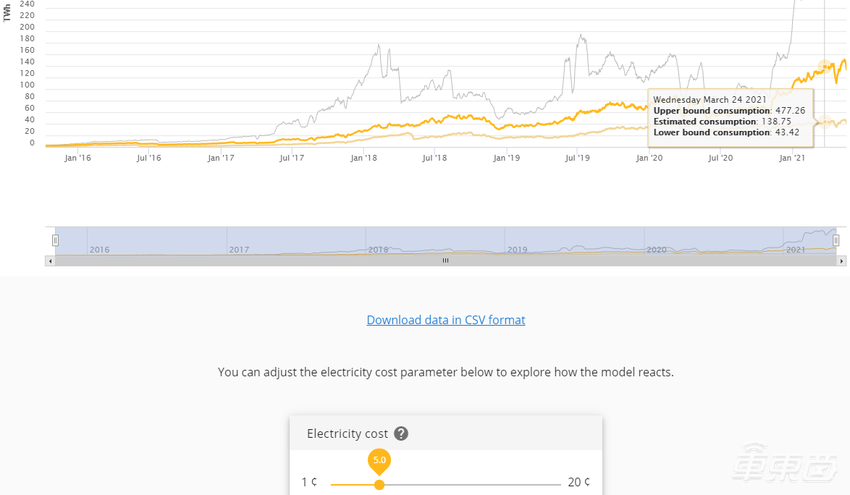Screen dimensions: 850x495
Task: Click the navigator left scroll arrow
Action: [50, 261]
